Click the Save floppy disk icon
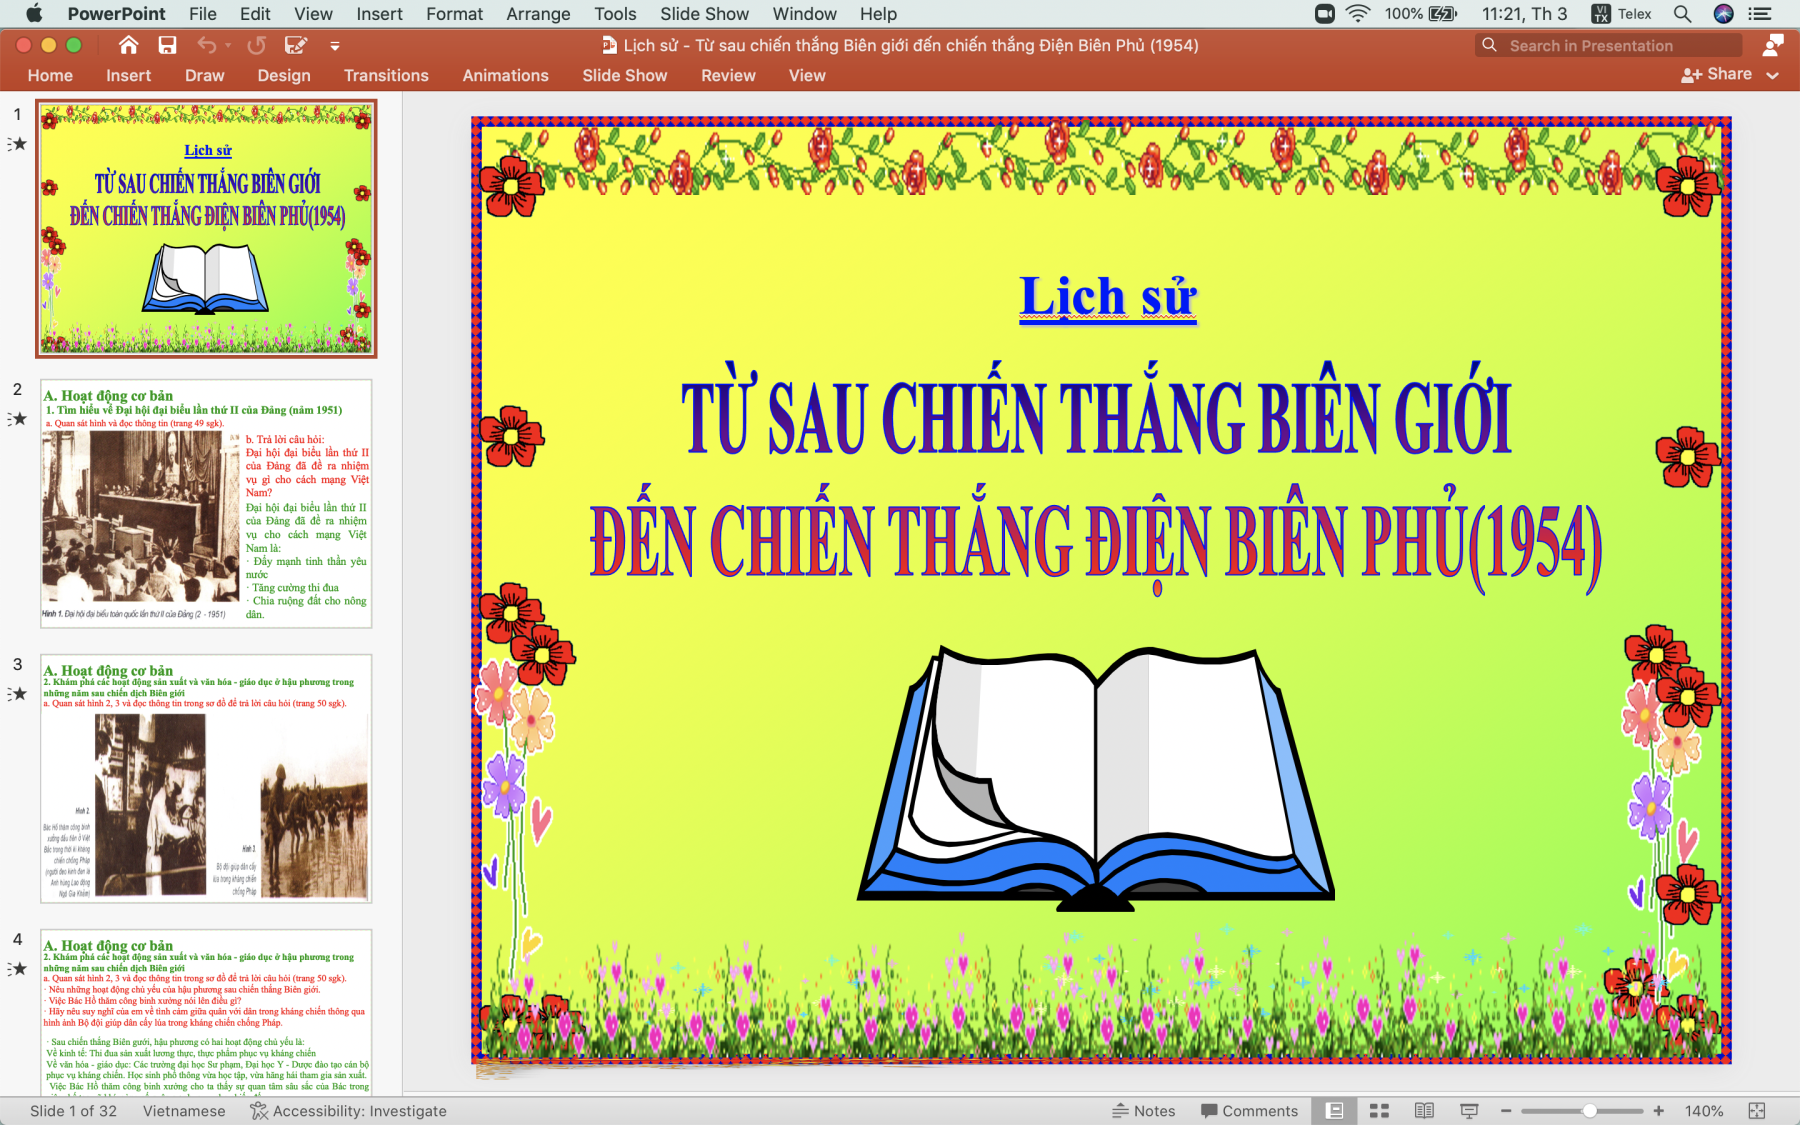The height and width of the screenshot is (1125, 1800). point(167,45)
